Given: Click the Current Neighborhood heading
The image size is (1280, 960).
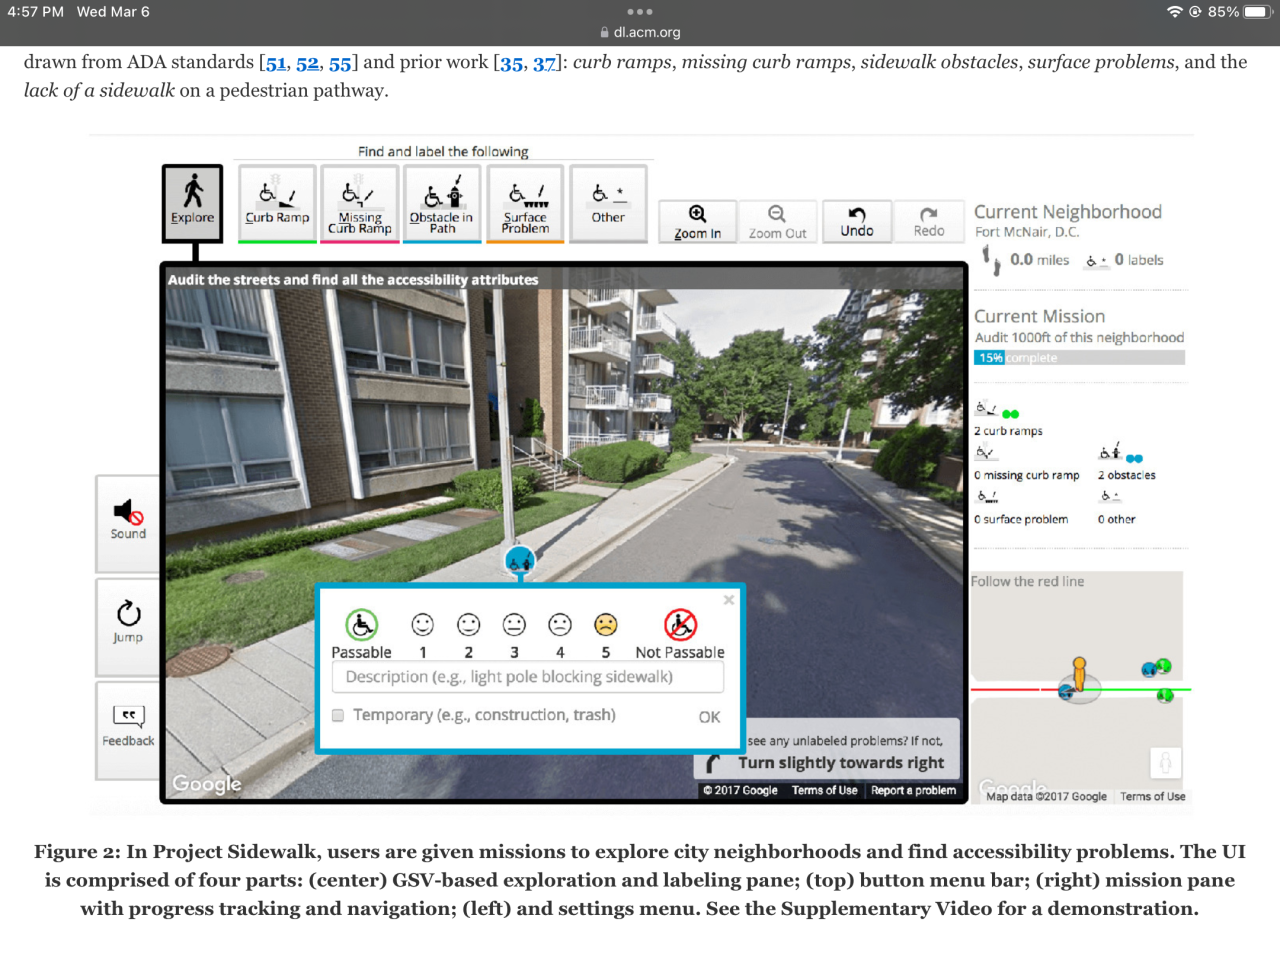Looking at the screenshot, I should tap(1068, 212).
